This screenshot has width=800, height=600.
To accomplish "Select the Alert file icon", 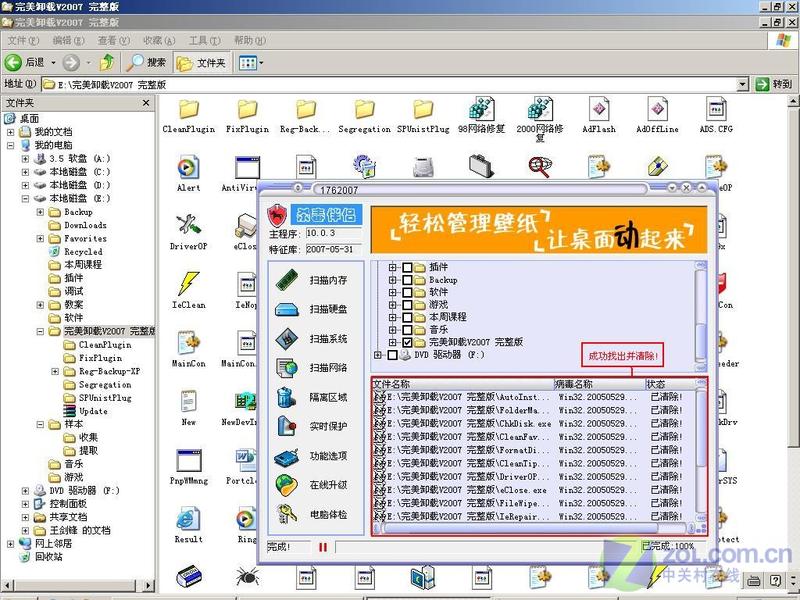I will coord(188,168).
